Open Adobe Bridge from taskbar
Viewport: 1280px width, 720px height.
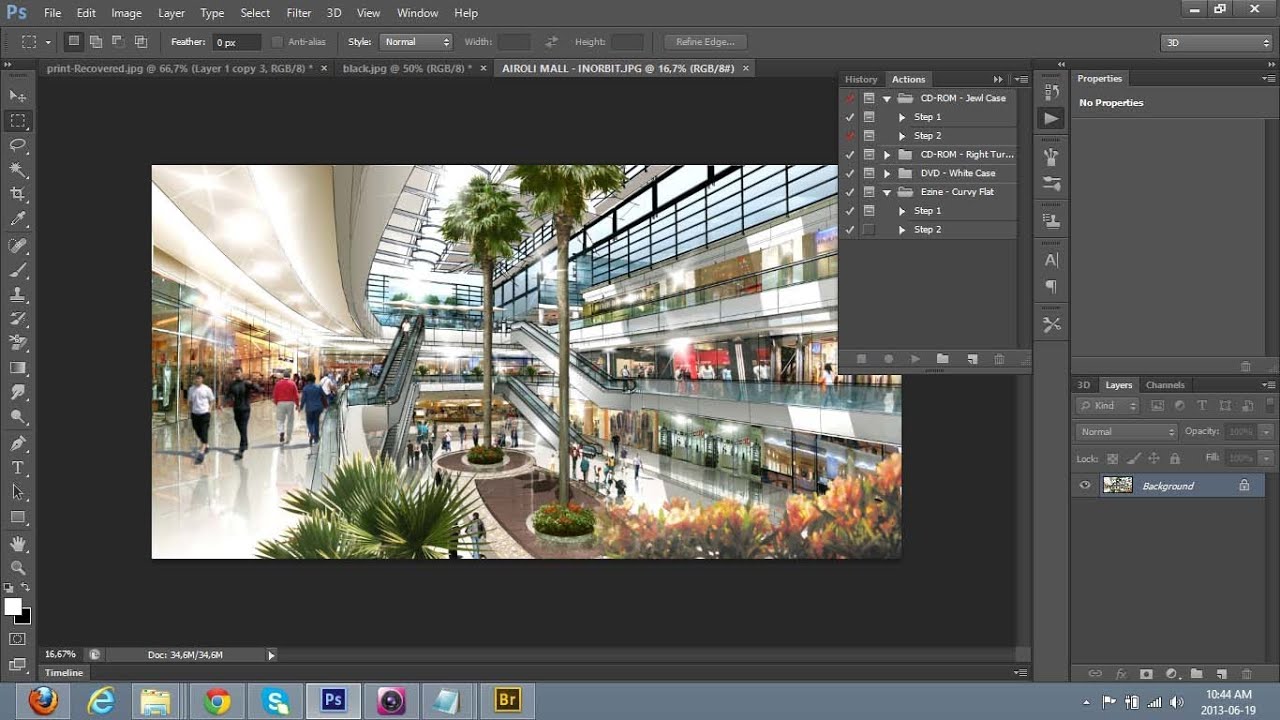click(507, 701)
